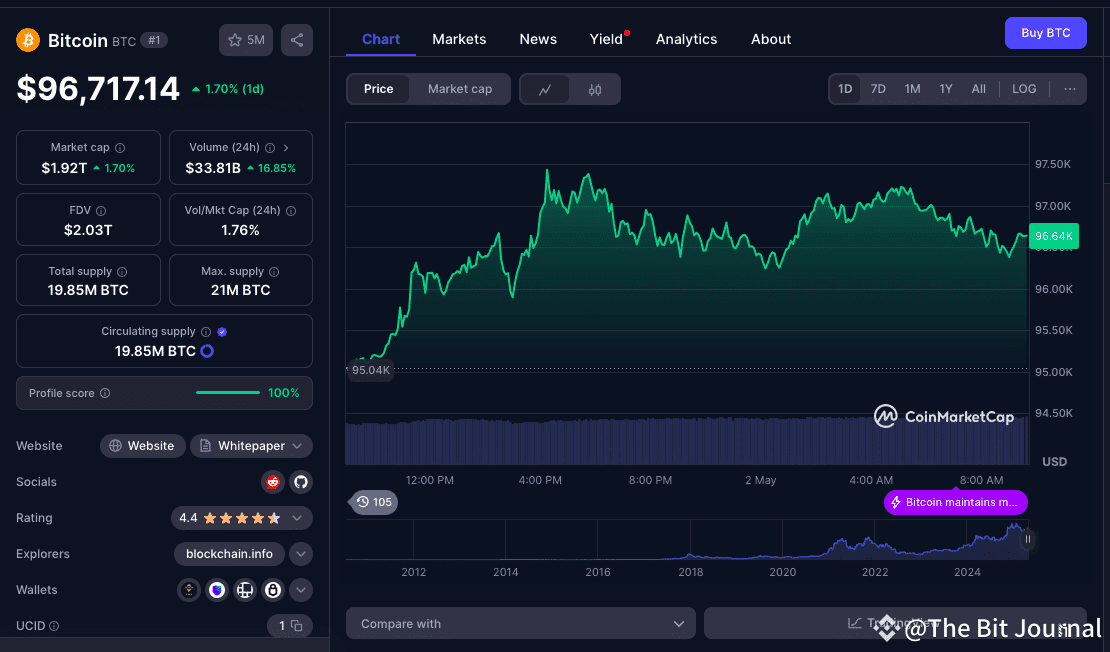Open blockchain.info explorer link
Screen dimensions: 1110x652
(229, 554)
